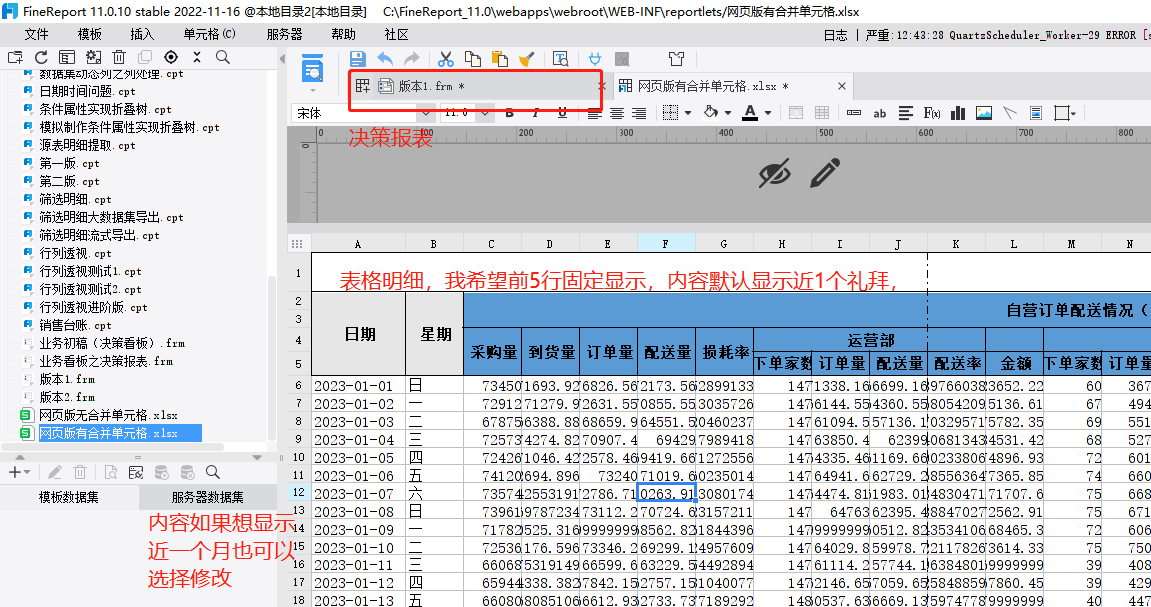Insert formula using the F(x) icon
Viewport: 1151px width, 607px height.
coord(932,113)
